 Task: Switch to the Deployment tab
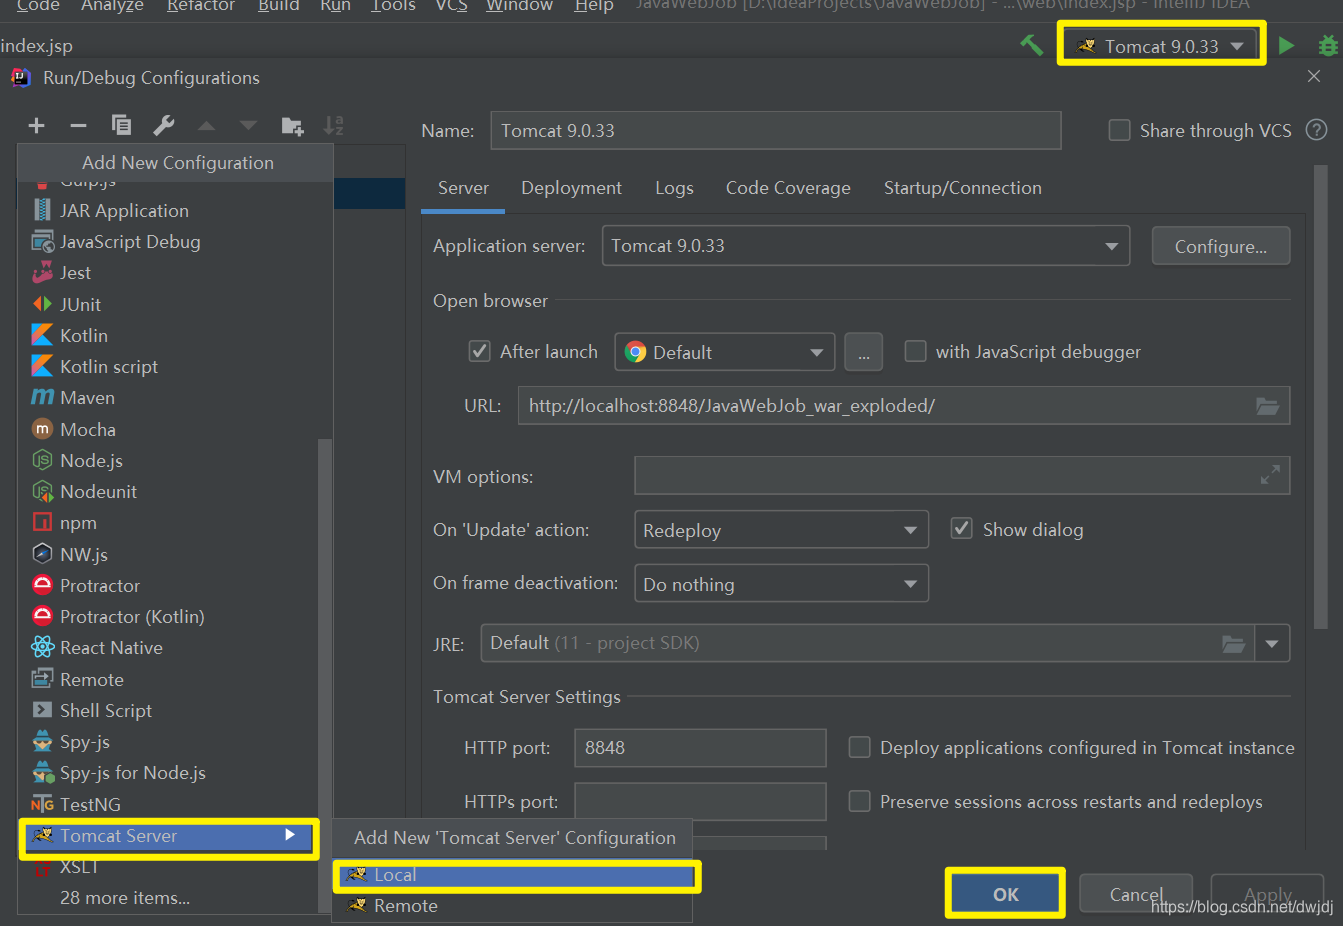pyautogui.click(x=571, y=188)
